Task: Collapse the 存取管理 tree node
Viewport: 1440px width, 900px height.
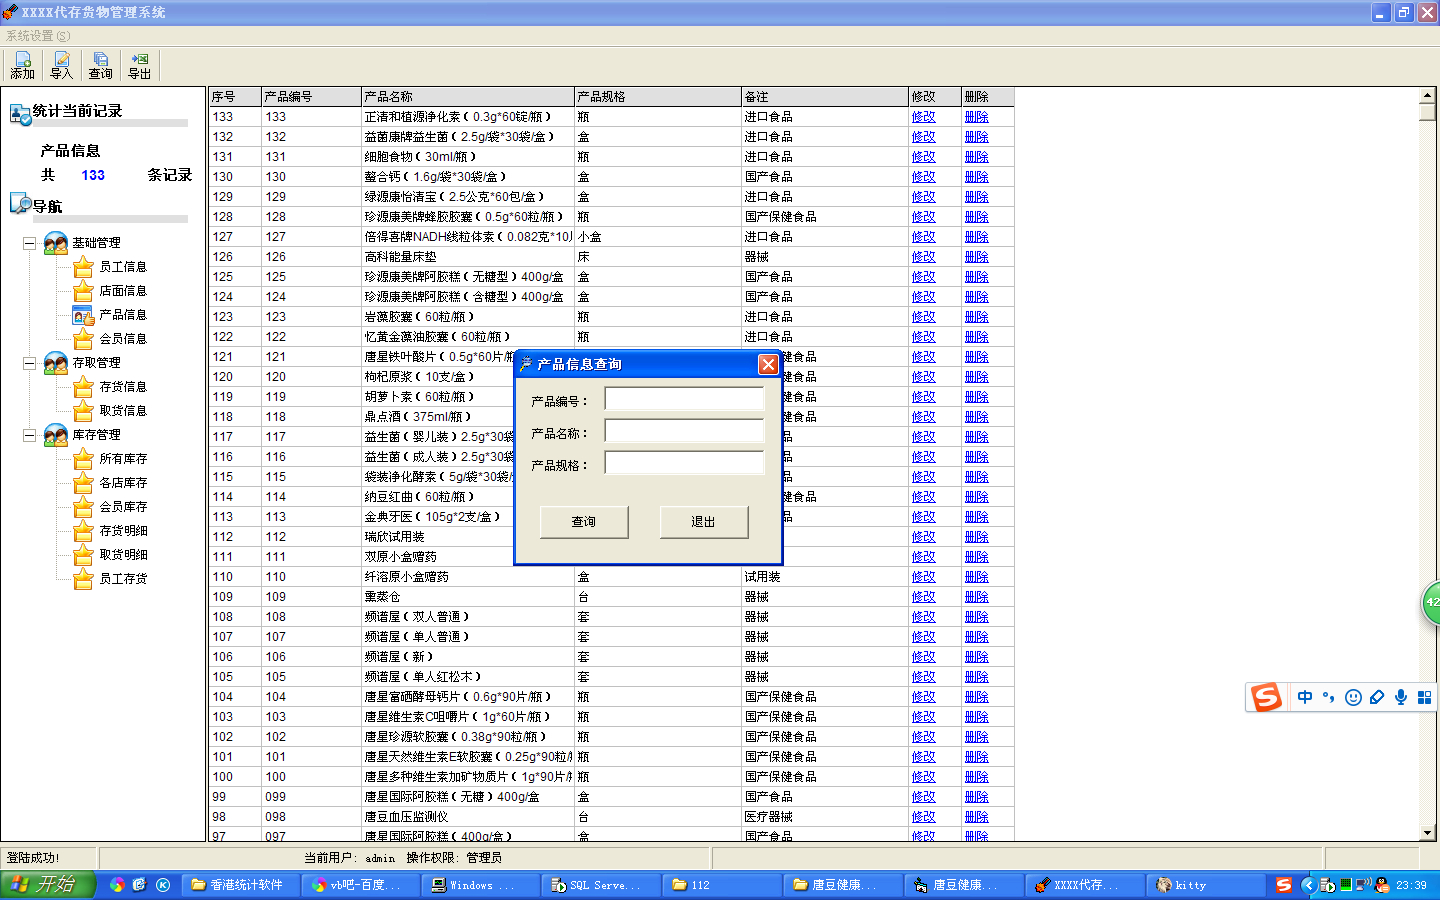Action: (30, 363)
